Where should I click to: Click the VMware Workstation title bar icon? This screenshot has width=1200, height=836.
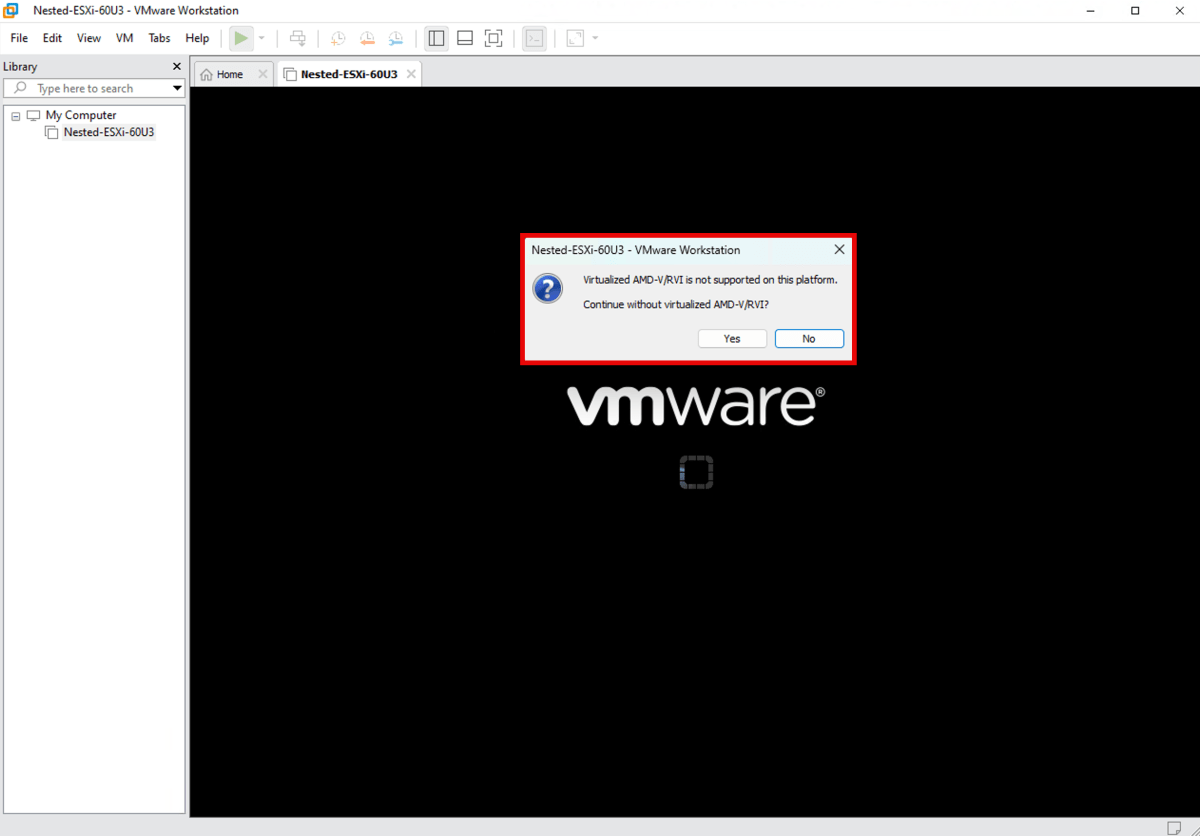11,10
